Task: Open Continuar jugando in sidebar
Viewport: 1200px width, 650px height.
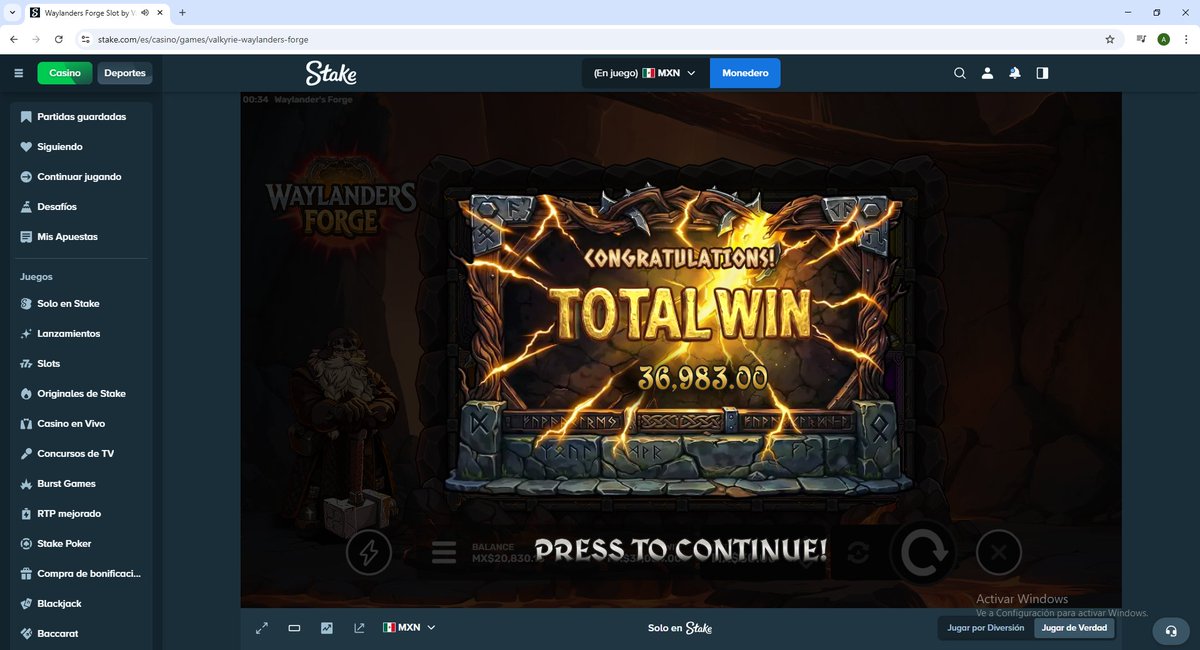Action: [x=81, y=177]
